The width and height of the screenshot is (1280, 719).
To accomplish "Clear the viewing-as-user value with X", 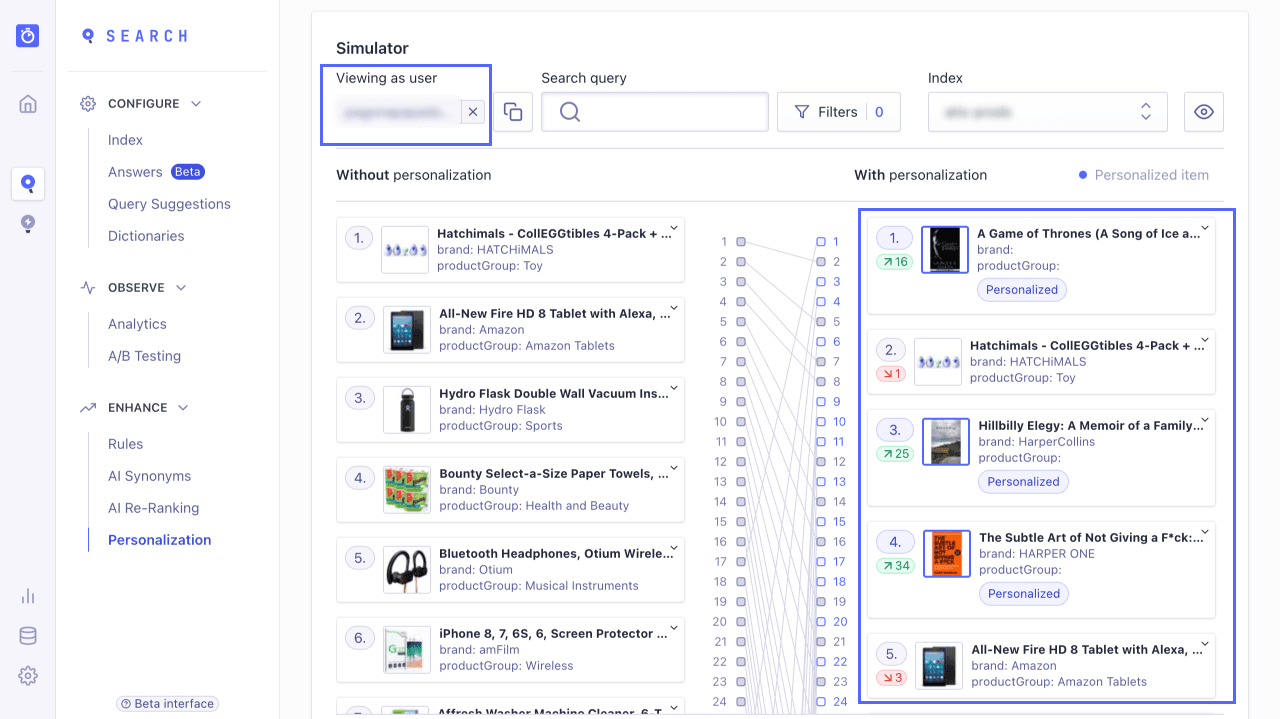I will click(x=473, y=112).
